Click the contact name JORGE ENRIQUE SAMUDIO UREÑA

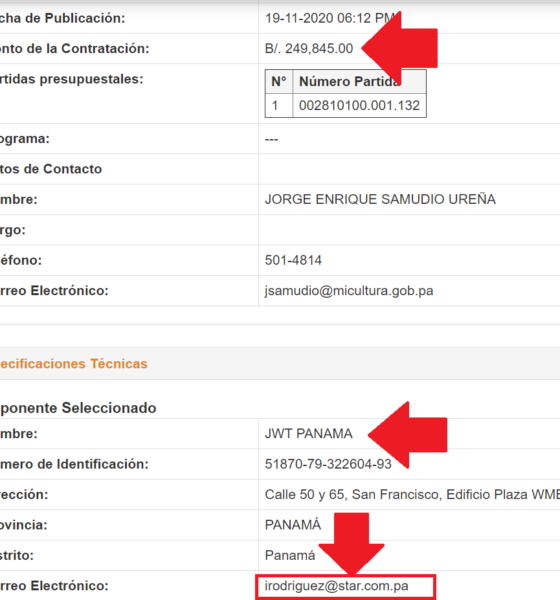[380, 199]
